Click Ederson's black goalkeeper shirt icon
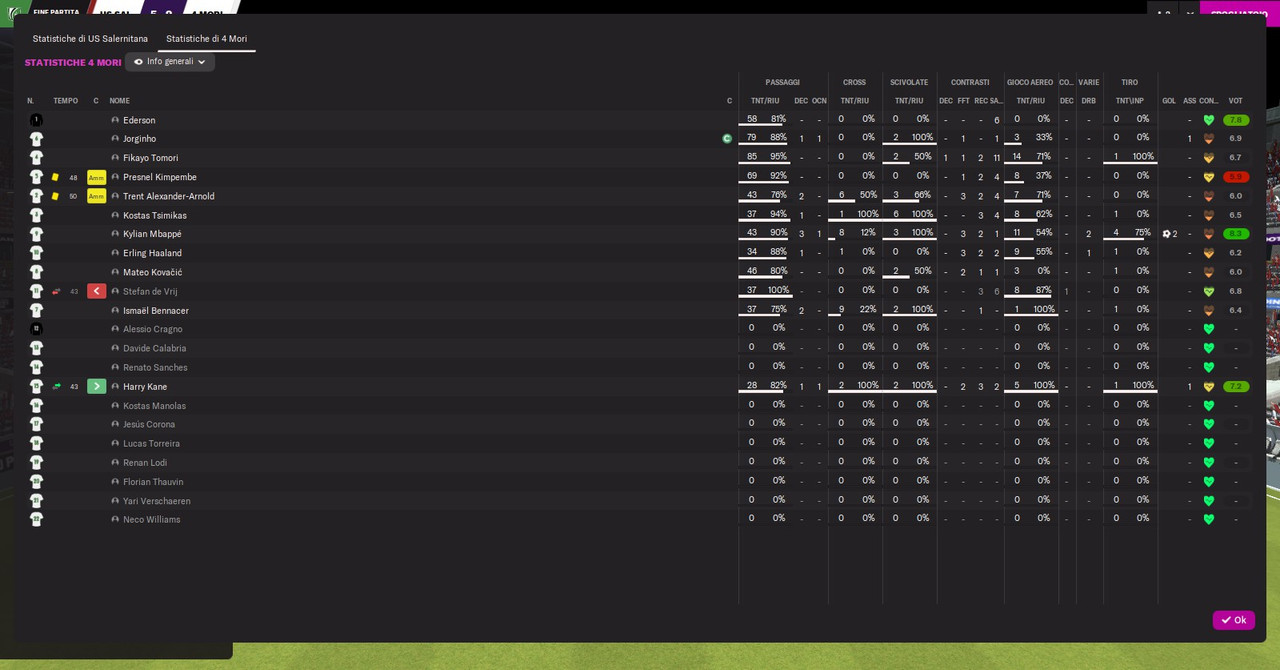This screenshot has height=670, width=1280. (x=36, y=120)
